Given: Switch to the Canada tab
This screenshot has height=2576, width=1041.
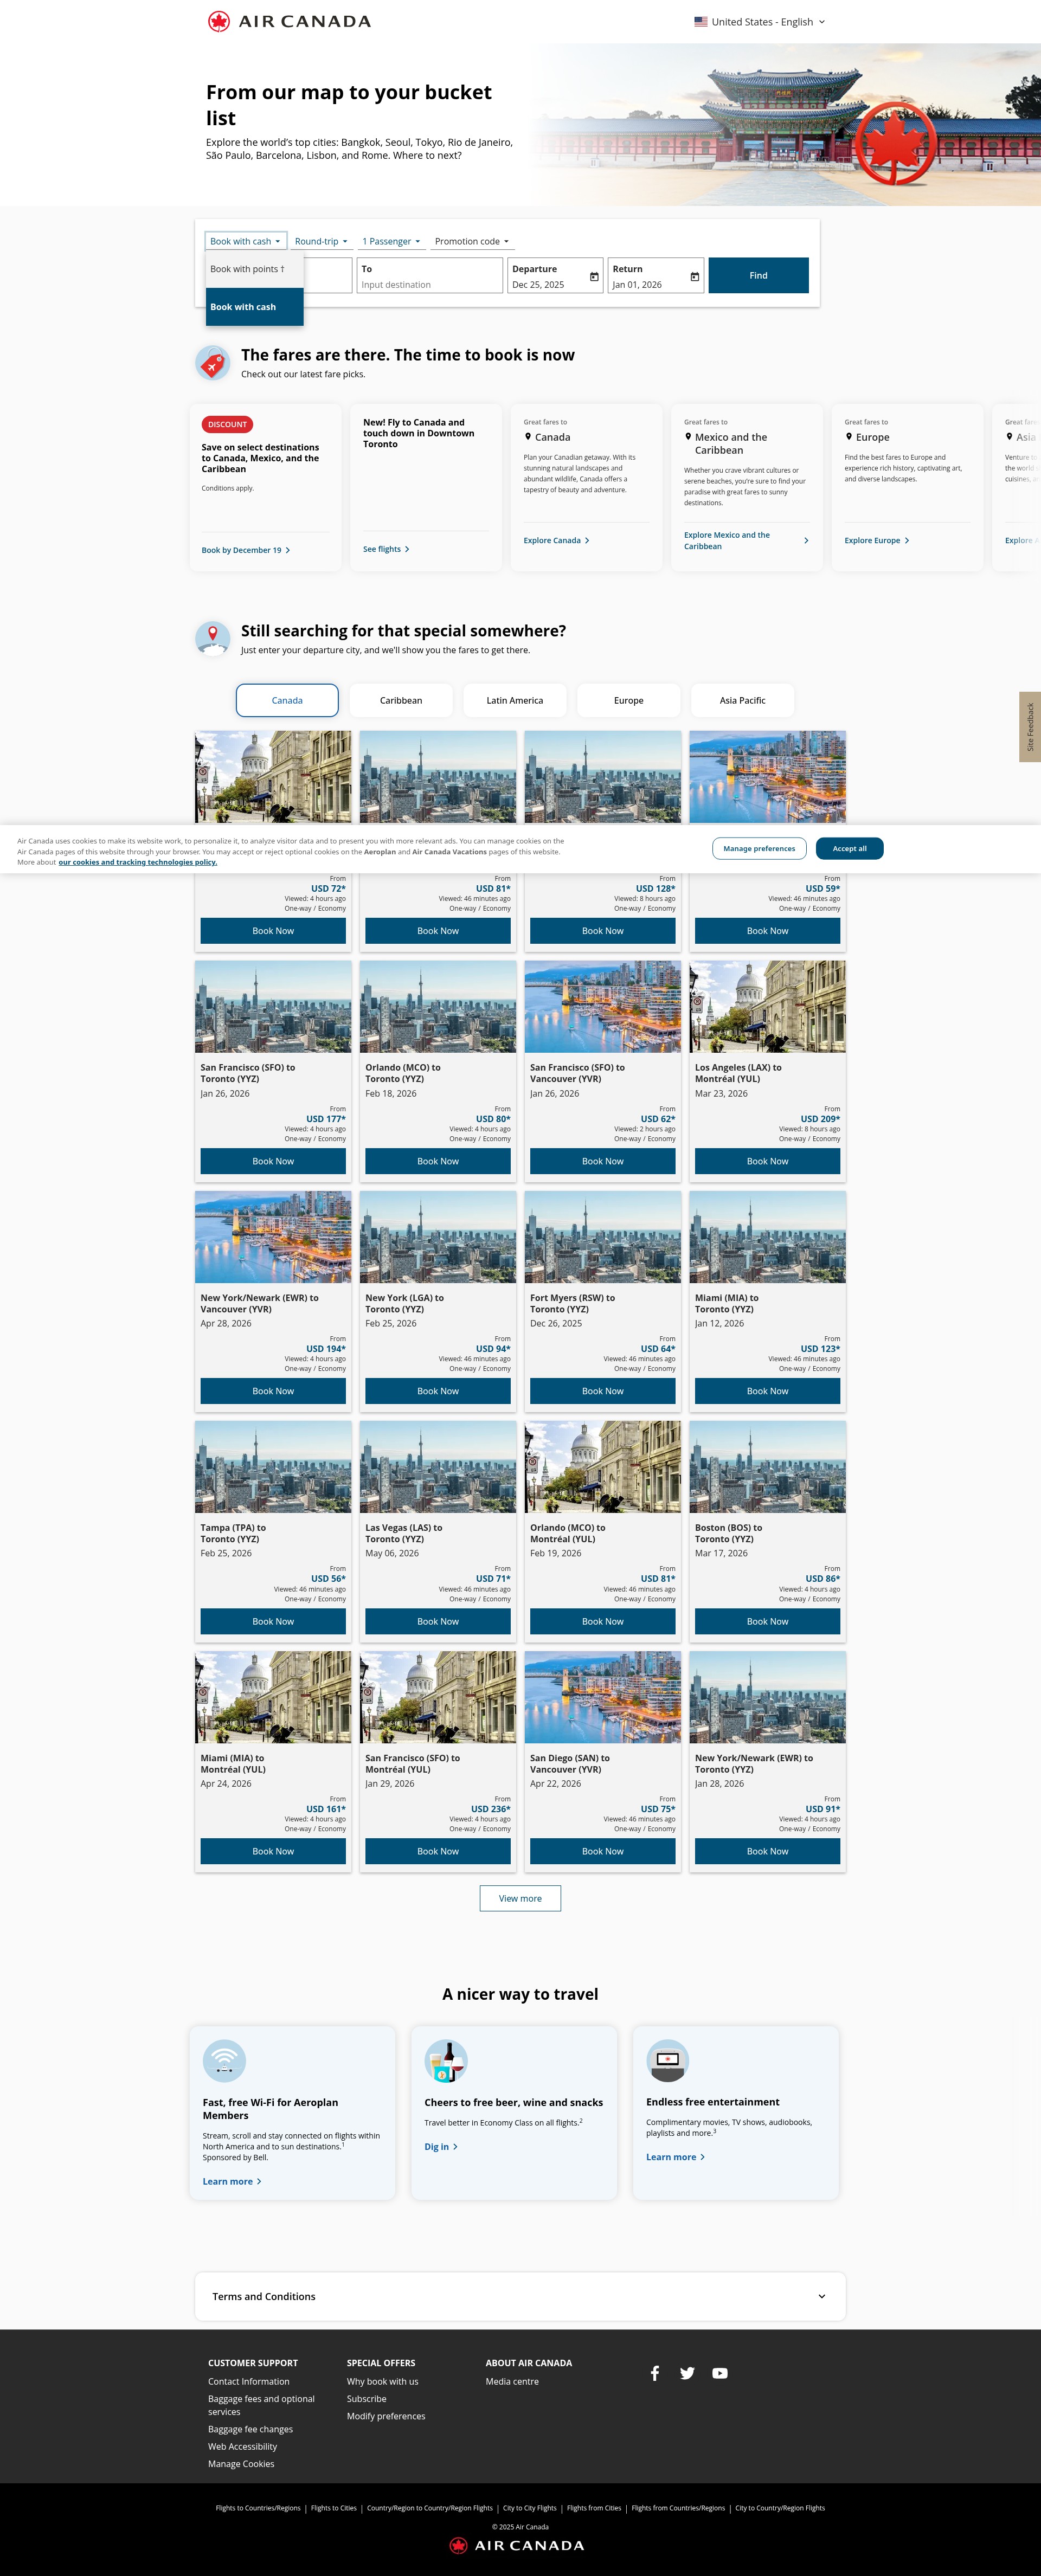Looking at the screenshot, I should click(x=287, y=700).
